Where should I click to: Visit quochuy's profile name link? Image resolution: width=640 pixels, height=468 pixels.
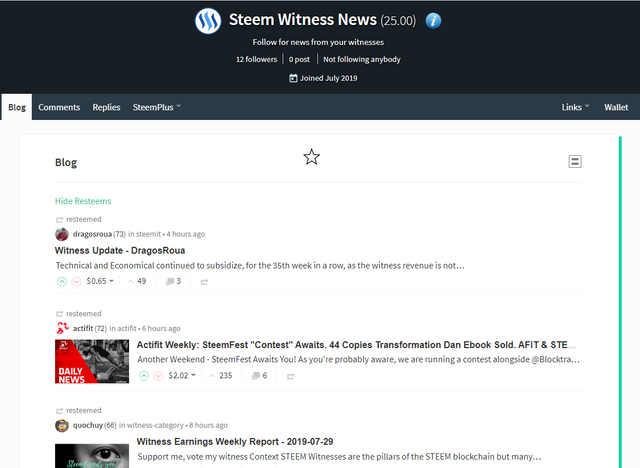(88, 425)
